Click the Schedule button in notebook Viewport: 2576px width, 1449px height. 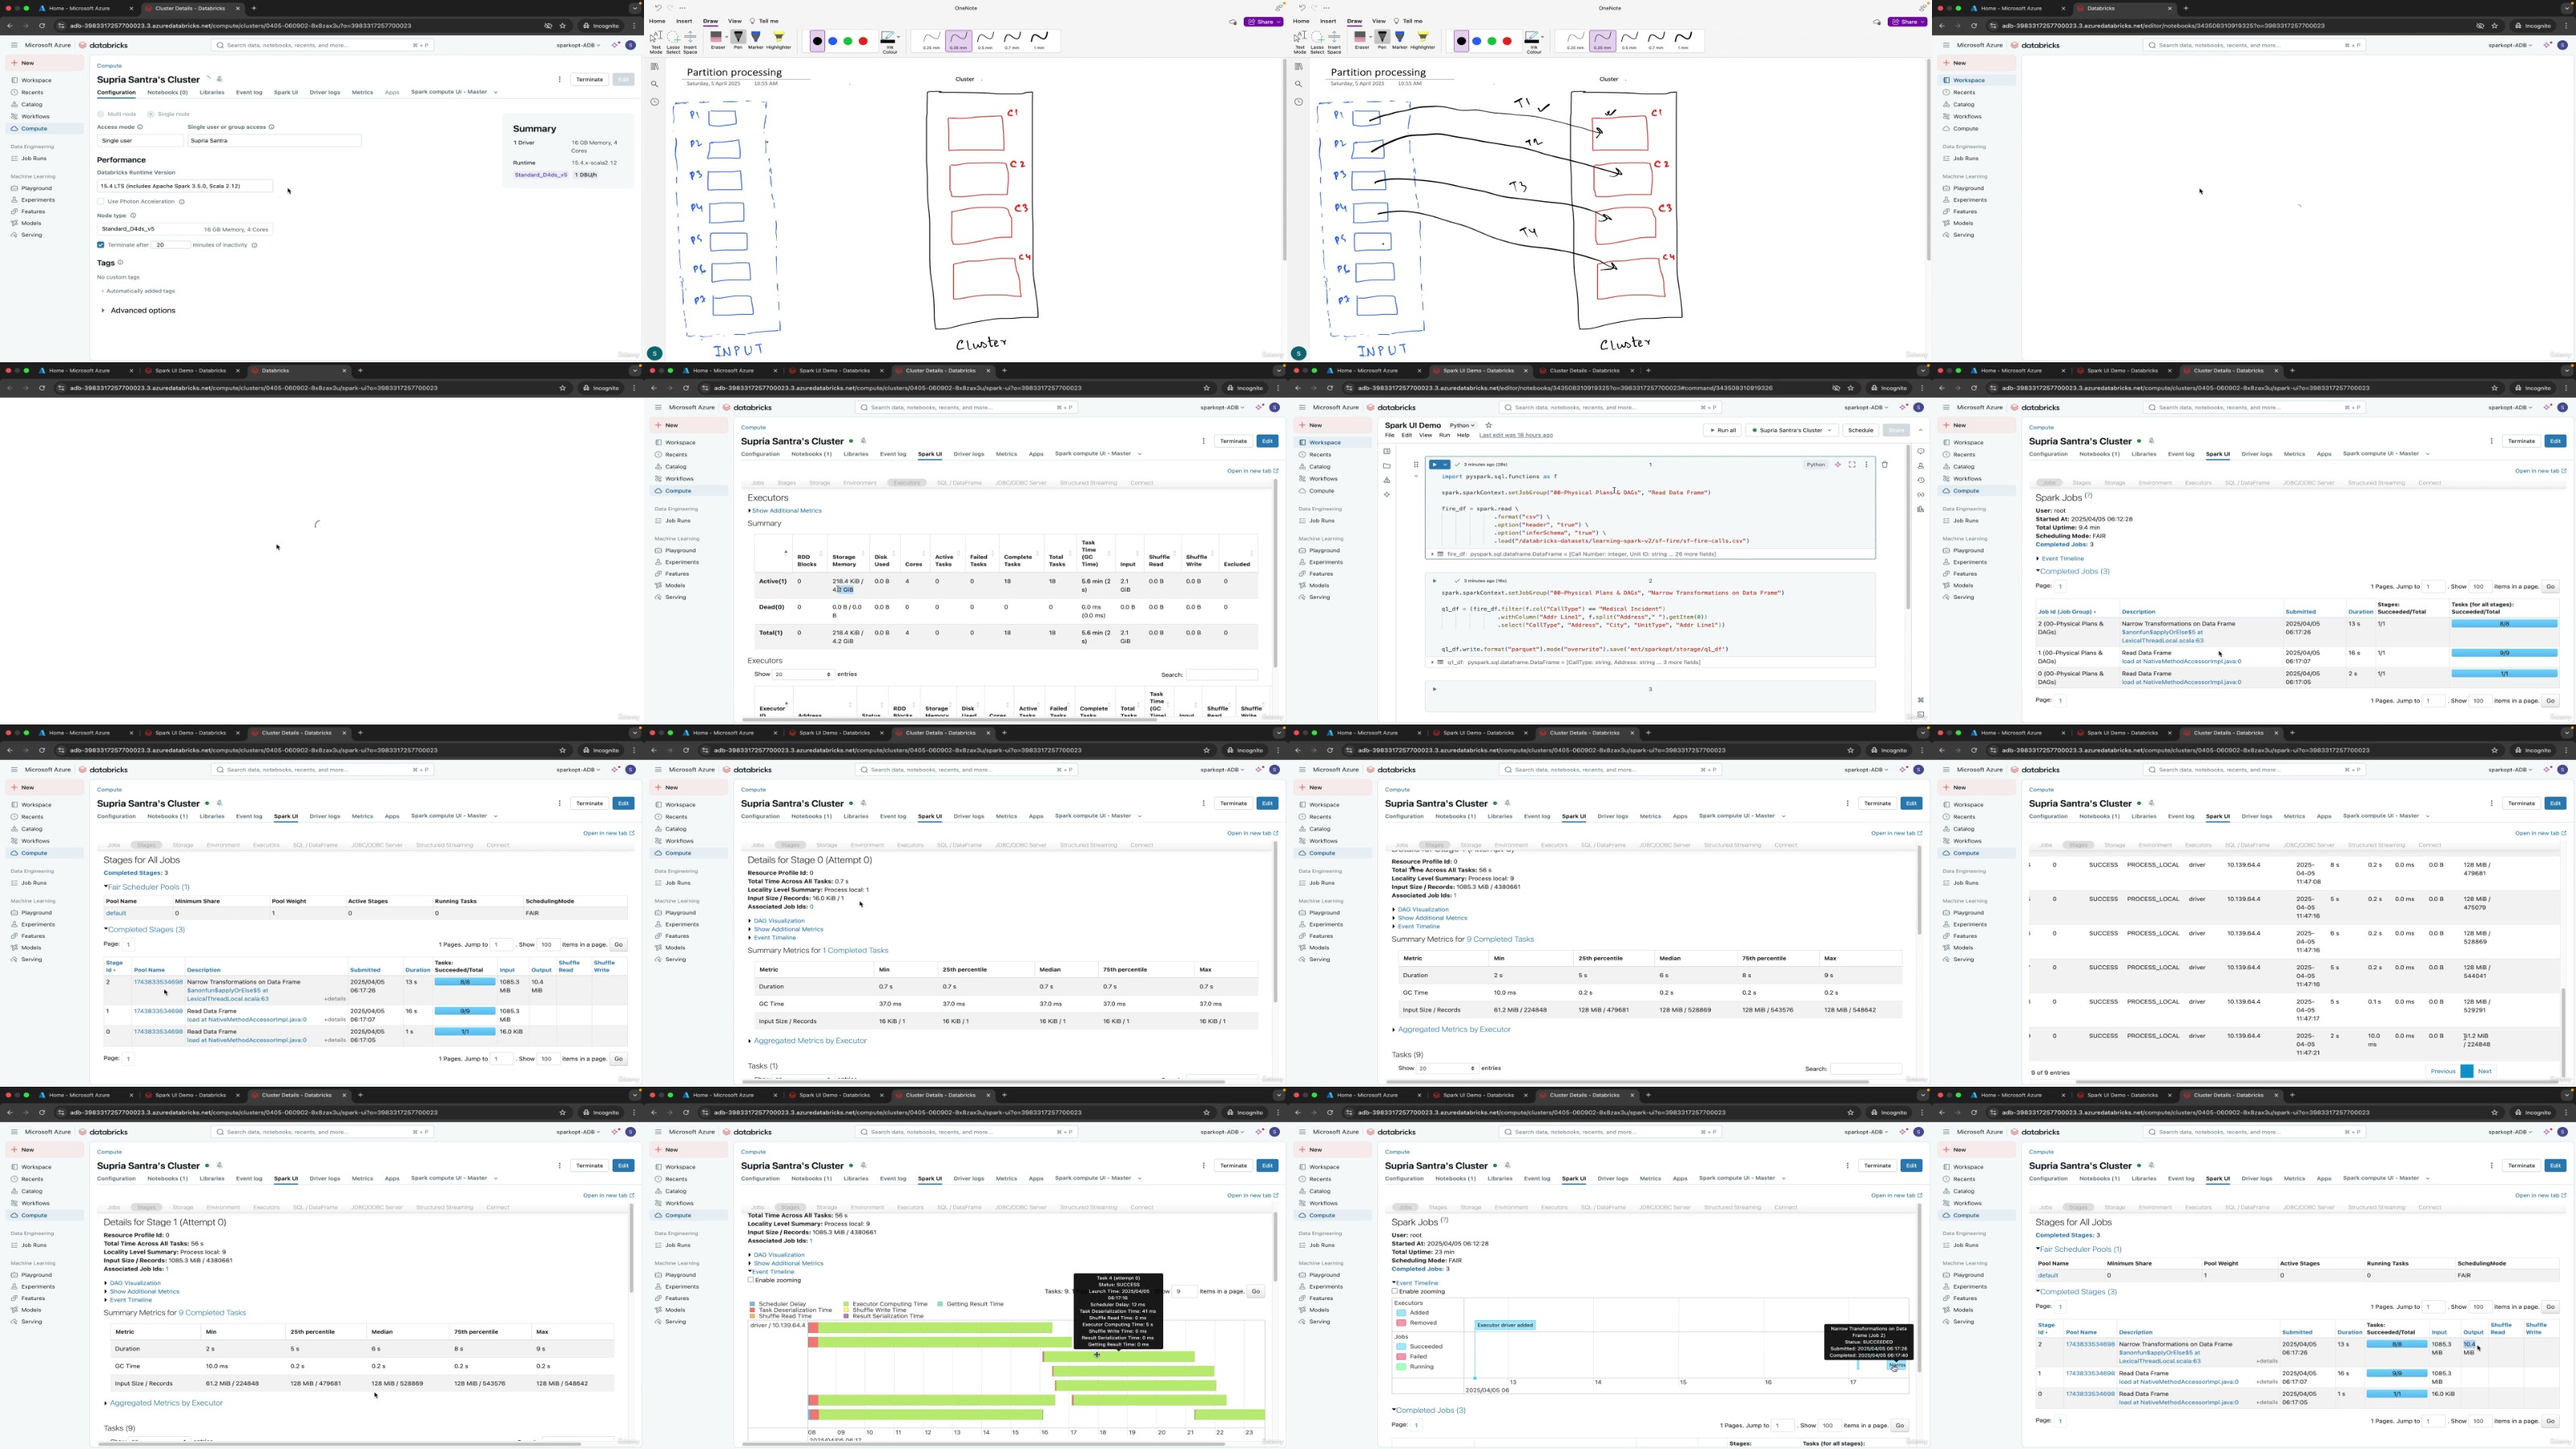[x=1860, y=430]
